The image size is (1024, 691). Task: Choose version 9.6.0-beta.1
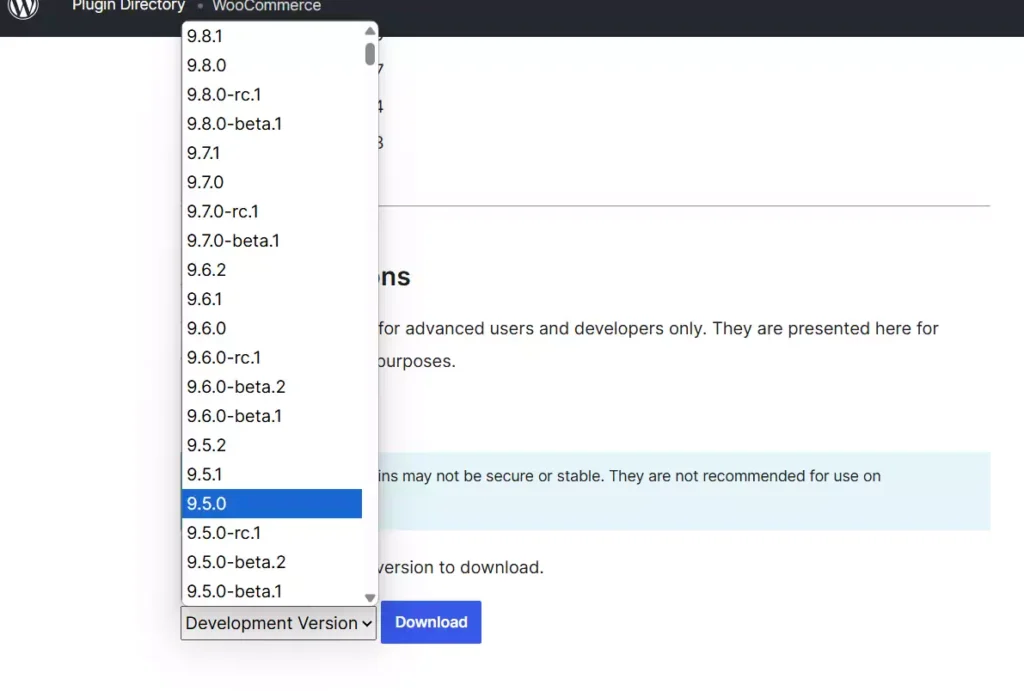click(x=272, y=416)
